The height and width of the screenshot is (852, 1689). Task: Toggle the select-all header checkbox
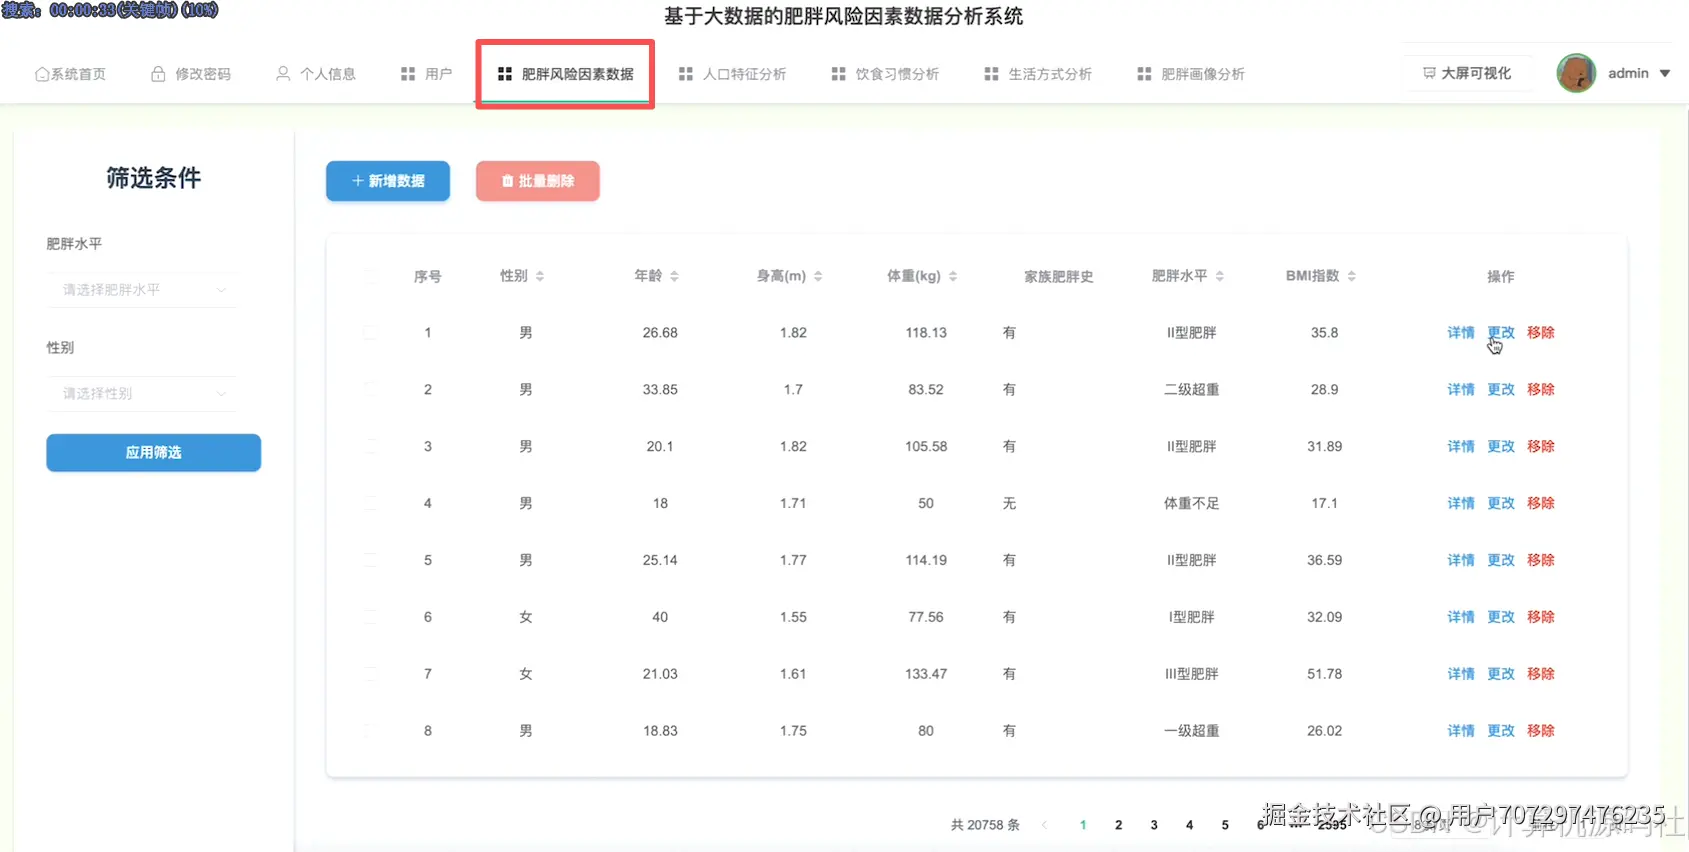pyautogui.click(x=370, y=276)
